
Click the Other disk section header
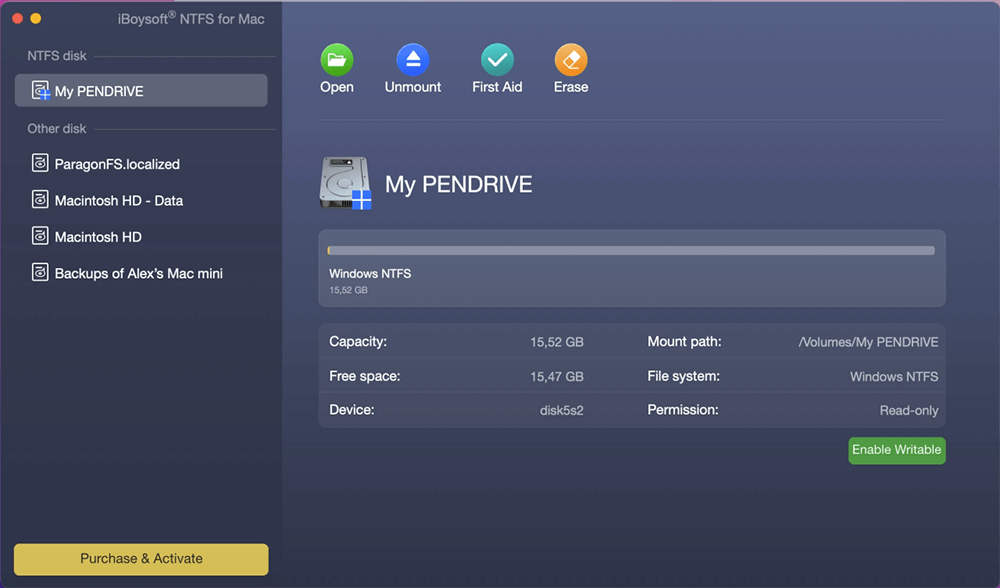click(57, 128)
